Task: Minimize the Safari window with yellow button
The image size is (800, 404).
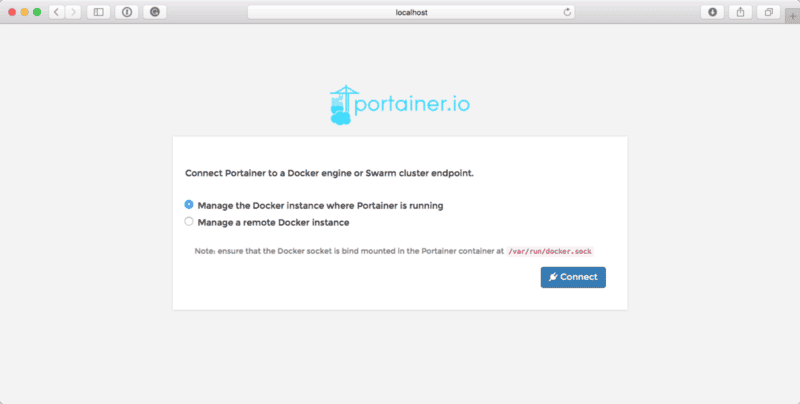Action: (25, 12)
